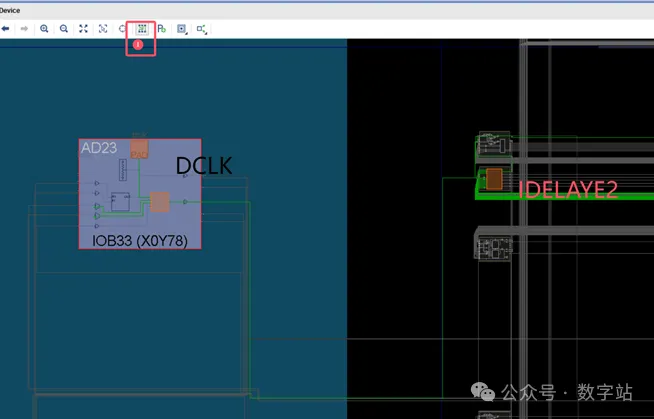Viewport: 654px width, 419px height.
Task: Click the circular refresh toolbar icon
Action: click(122, 29)
